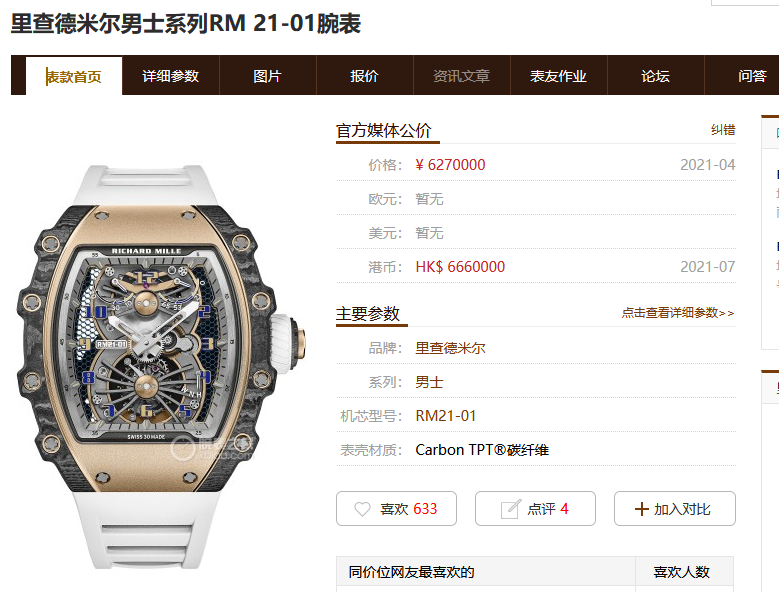Click the heart icon beside 喜欢
The width and height of the screenshot is (779, 592).
click(x=362, y=509)
